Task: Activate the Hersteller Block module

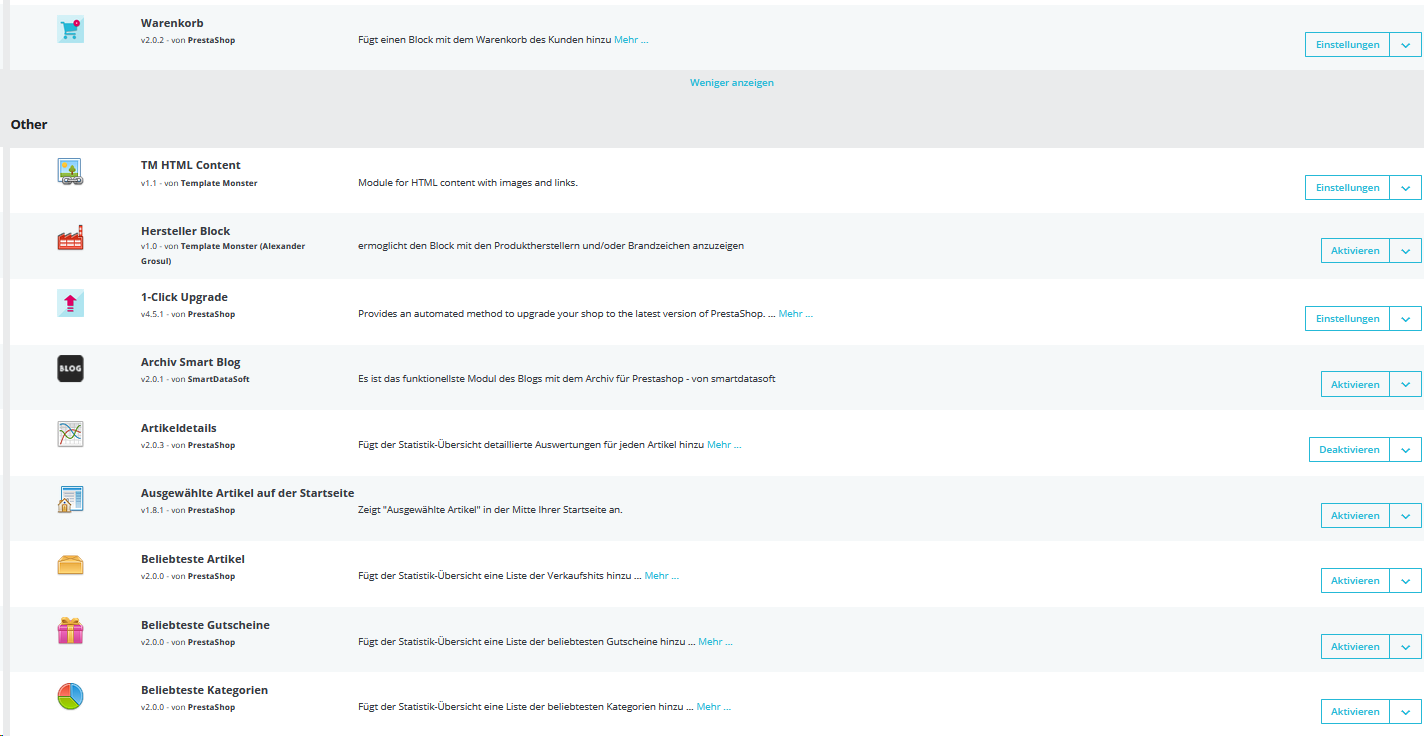Action: click(x=1355, y=250)
